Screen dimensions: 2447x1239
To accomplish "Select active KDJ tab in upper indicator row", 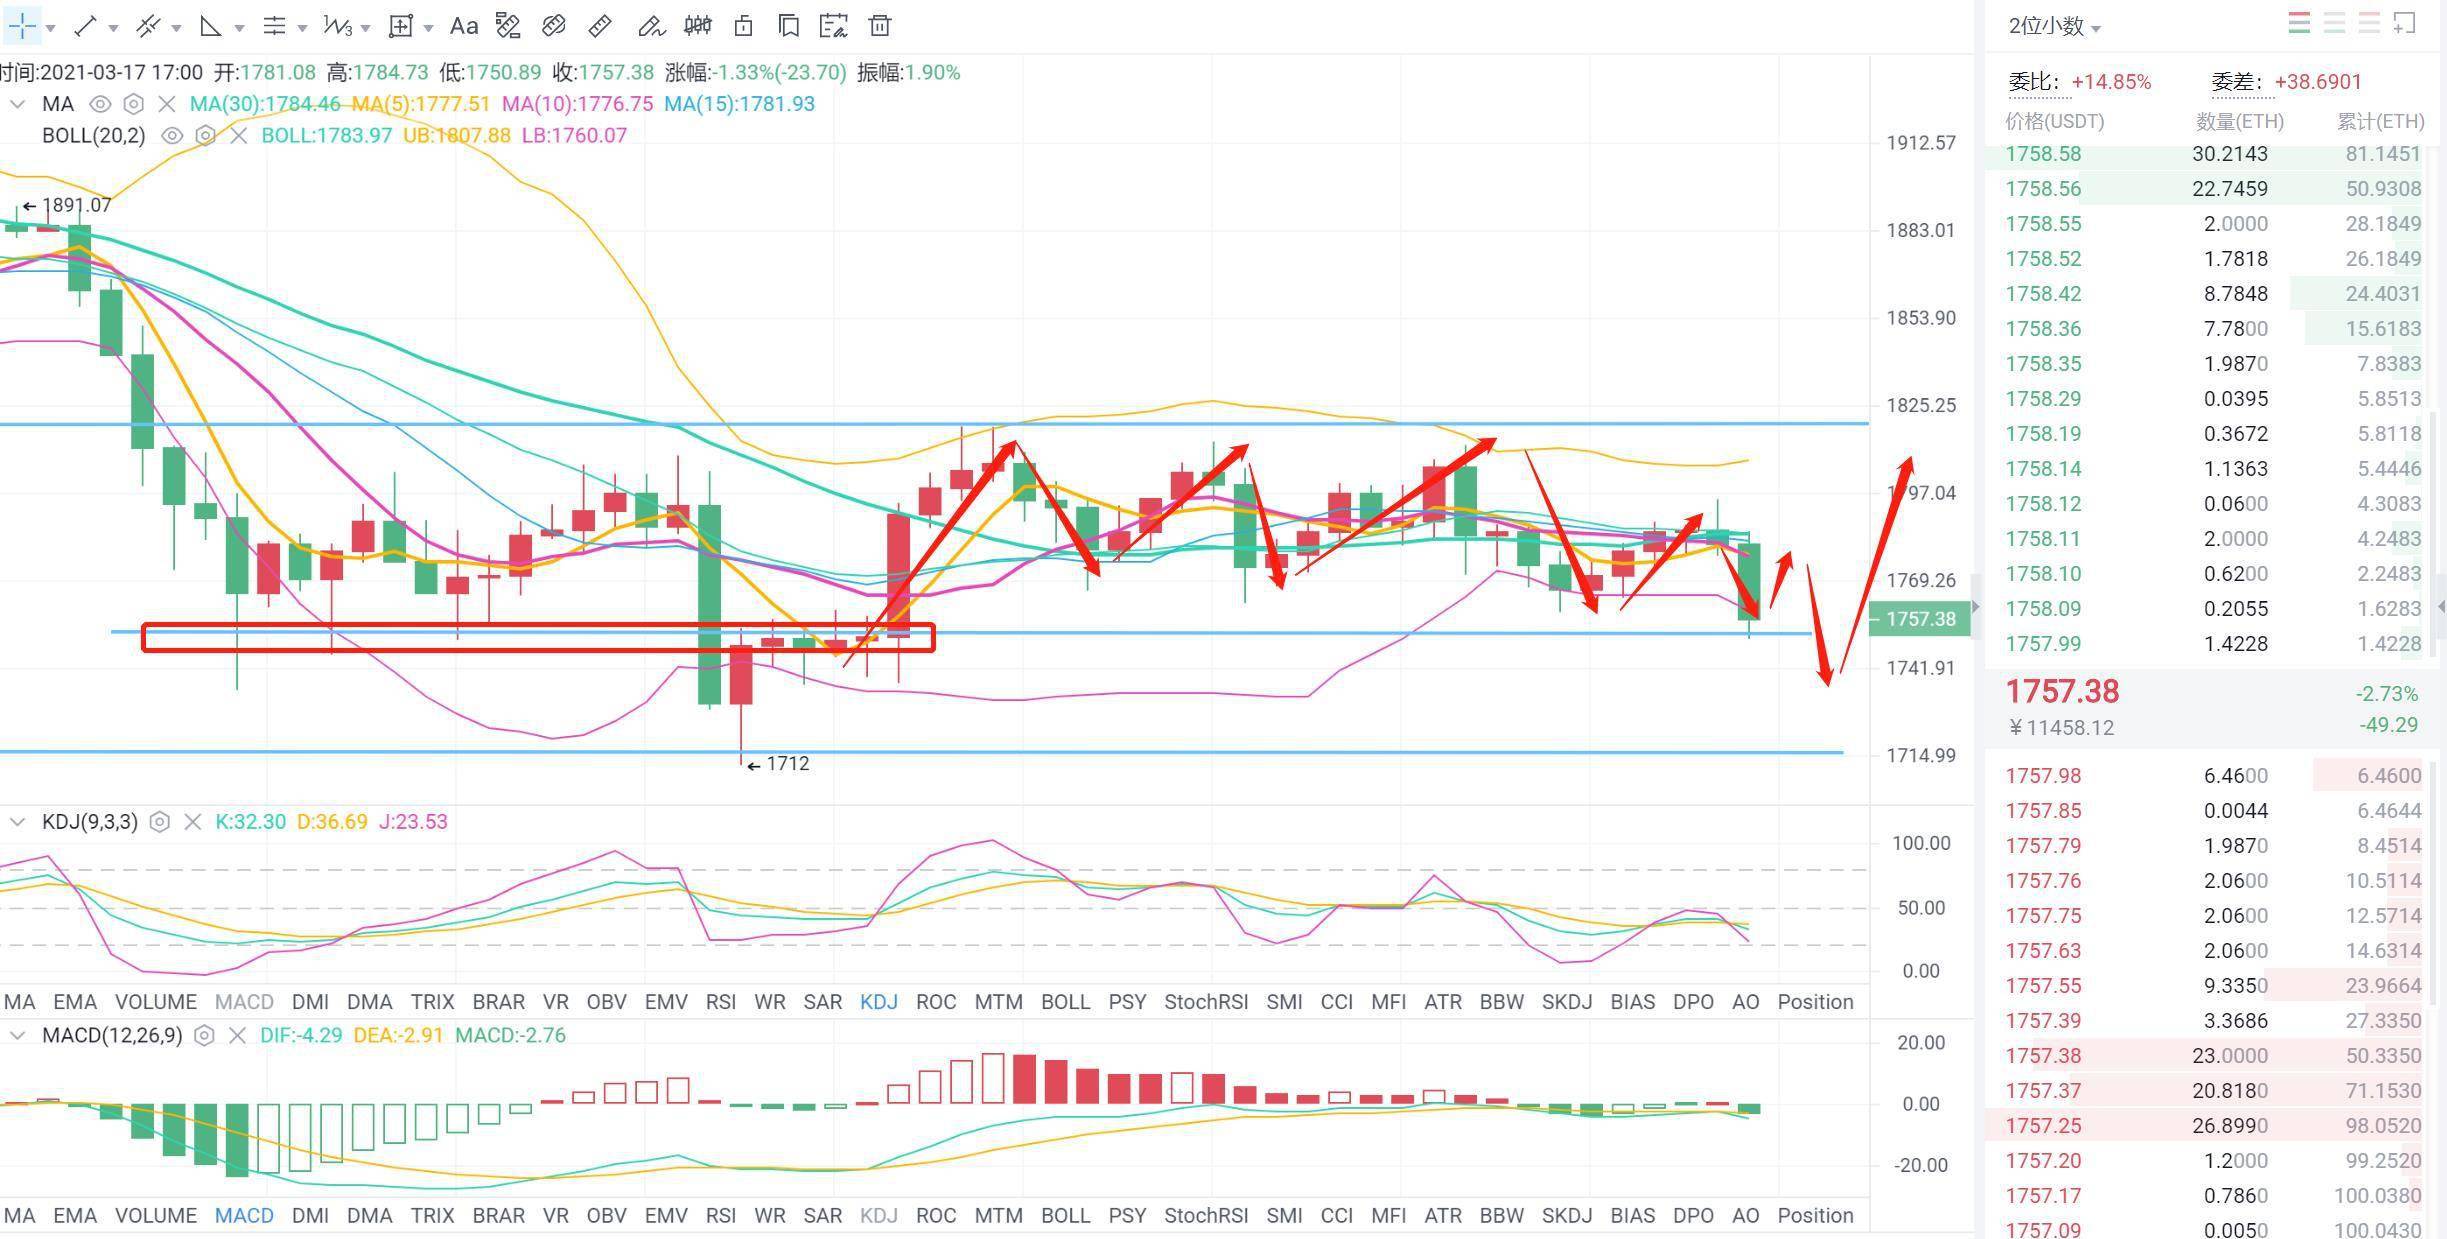I will (x=879, y=1002).
